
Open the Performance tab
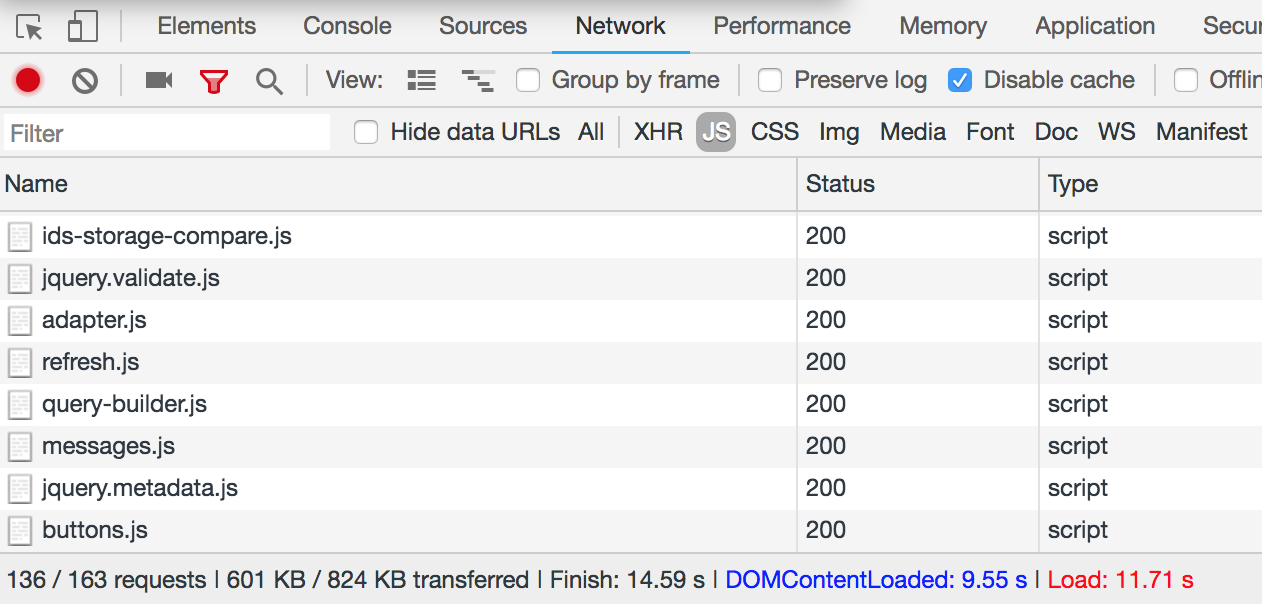click(x=782, y=26)
